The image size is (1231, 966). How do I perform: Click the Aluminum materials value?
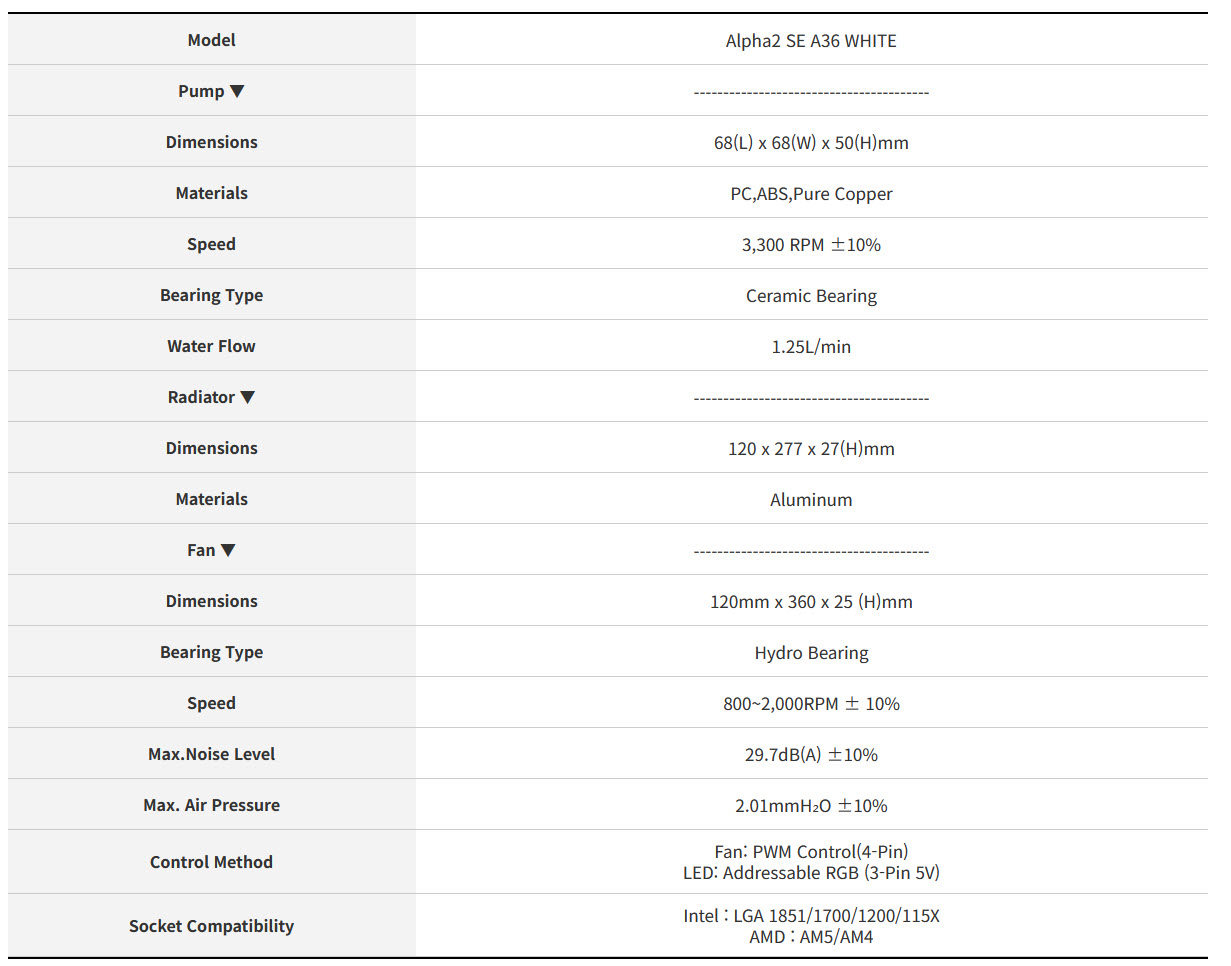pyautogui.click(x=811, y=500)
